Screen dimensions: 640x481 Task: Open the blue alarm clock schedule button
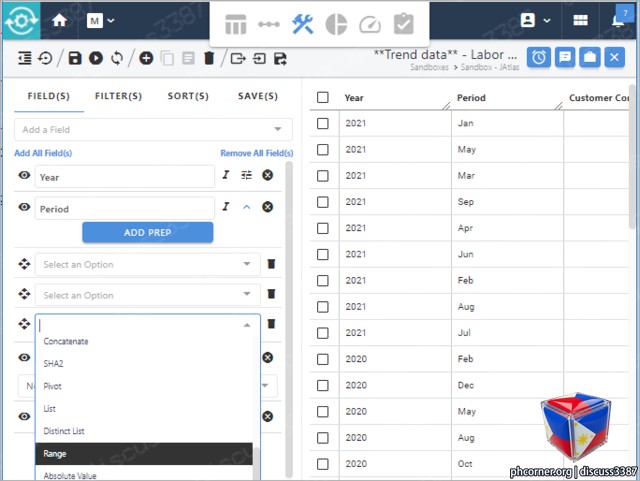(539, 57)
